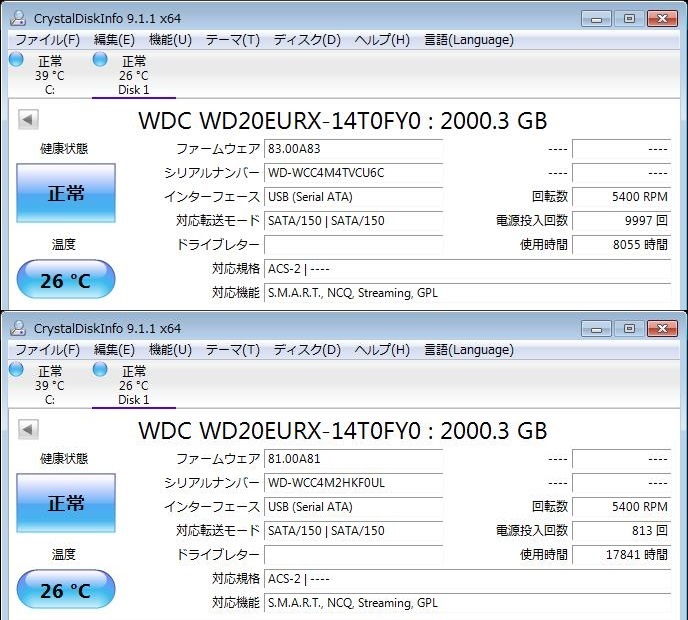Click ACS-2 standard field in top window
688x620 pixels.
click(468, 269)
